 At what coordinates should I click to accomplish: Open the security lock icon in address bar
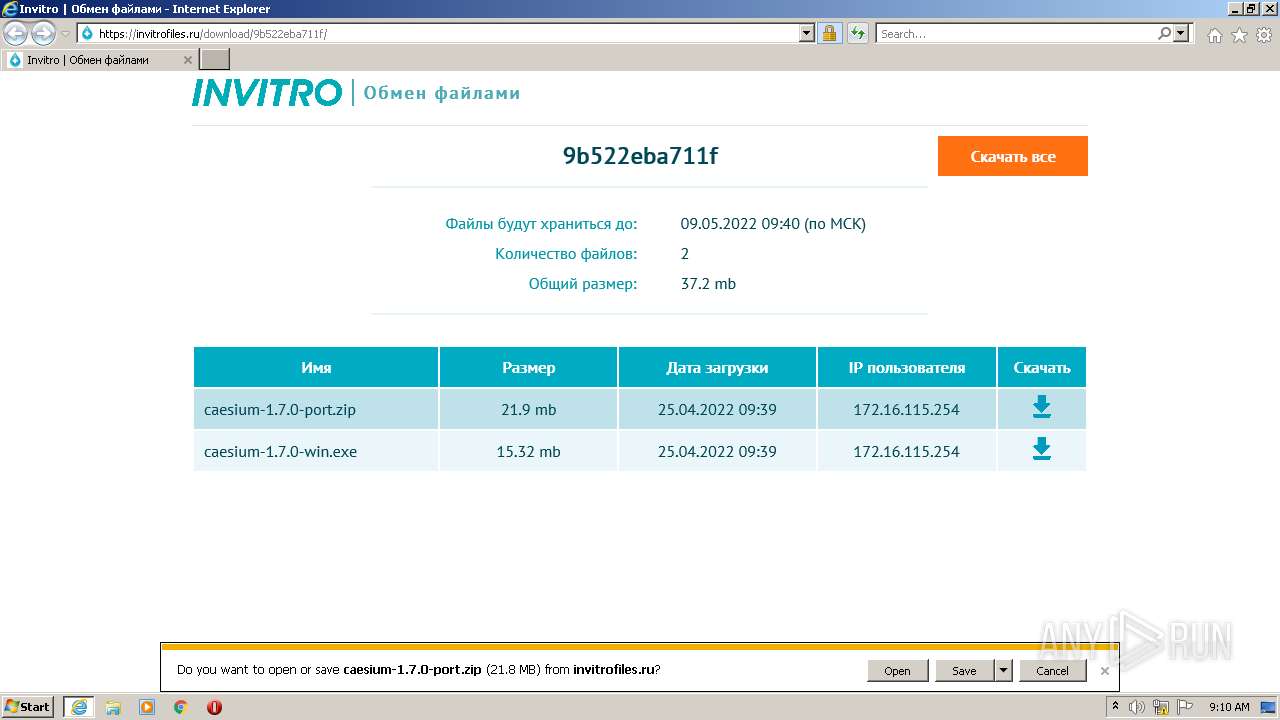pos(829,33)
